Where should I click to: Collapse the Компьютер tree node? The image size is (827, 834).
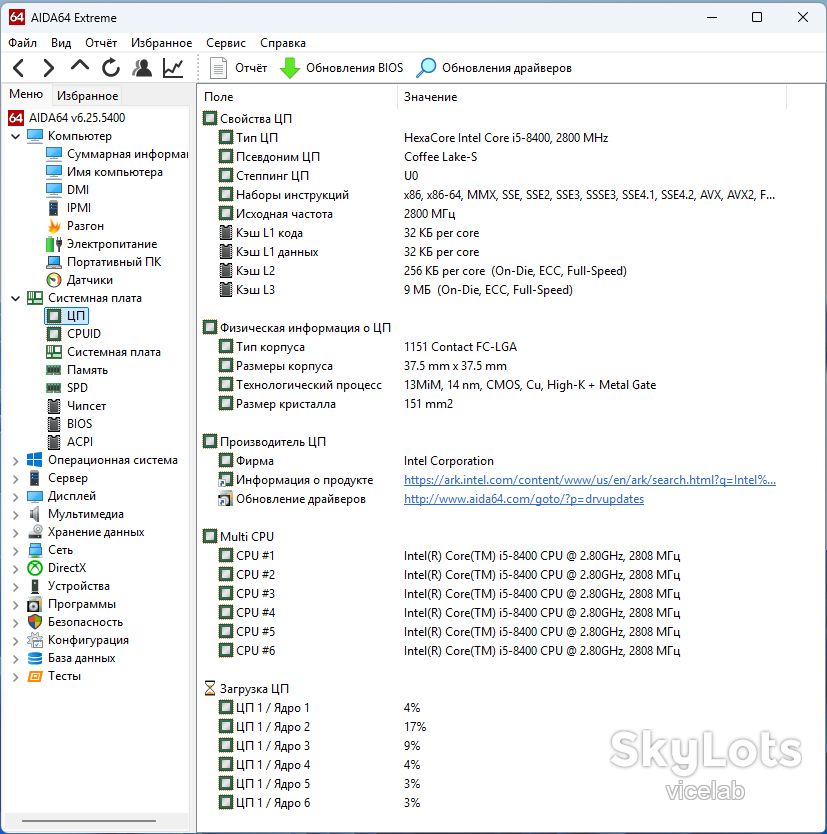coord(15,136)
